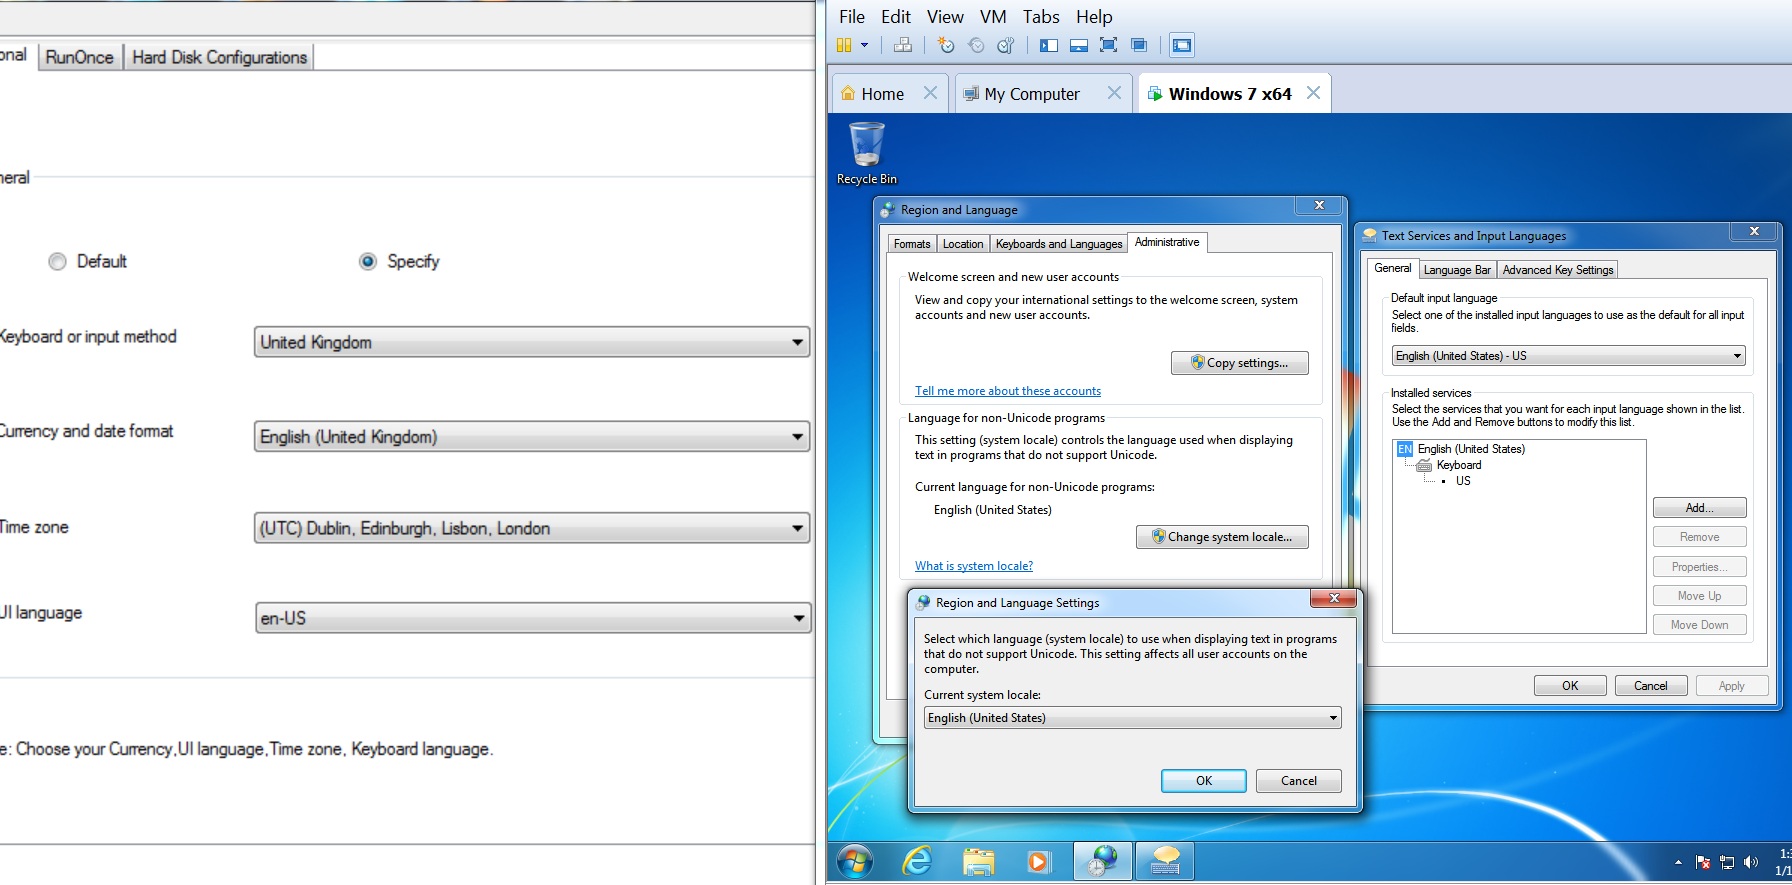Open the Help menu
Screen dimensions: 1792x885
(1094, 17)
